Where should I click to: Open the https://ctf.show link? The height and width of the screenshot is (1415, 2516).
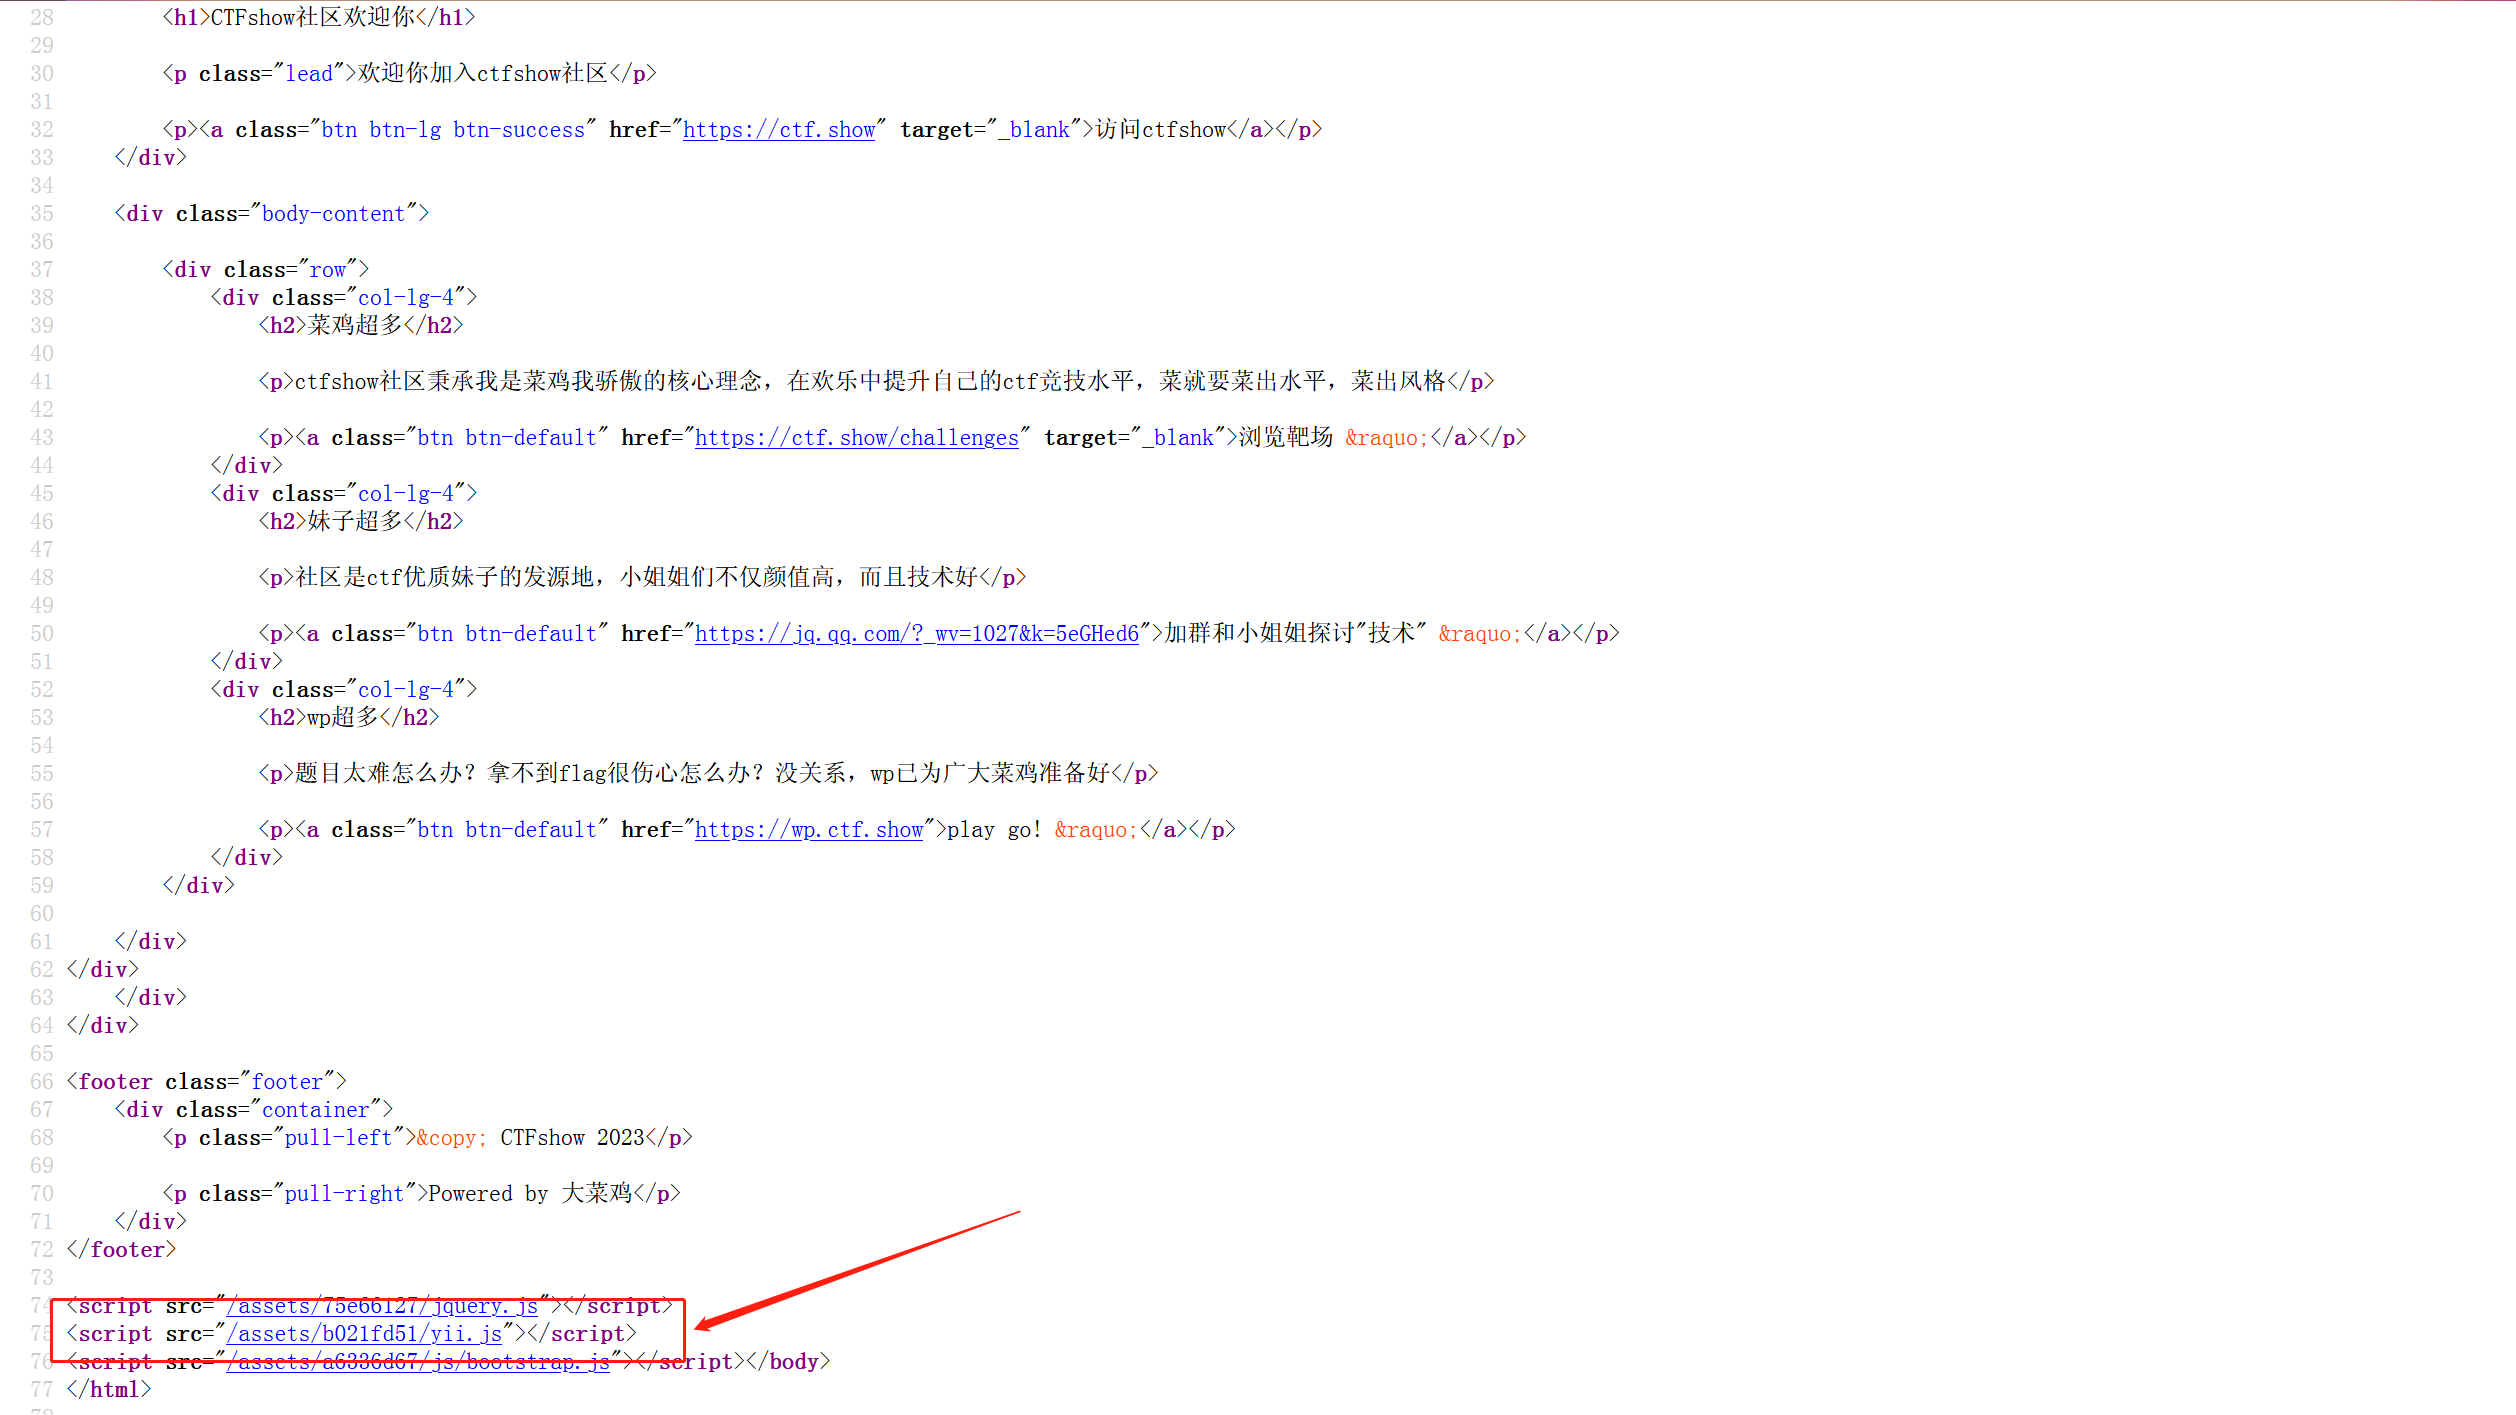779,130
